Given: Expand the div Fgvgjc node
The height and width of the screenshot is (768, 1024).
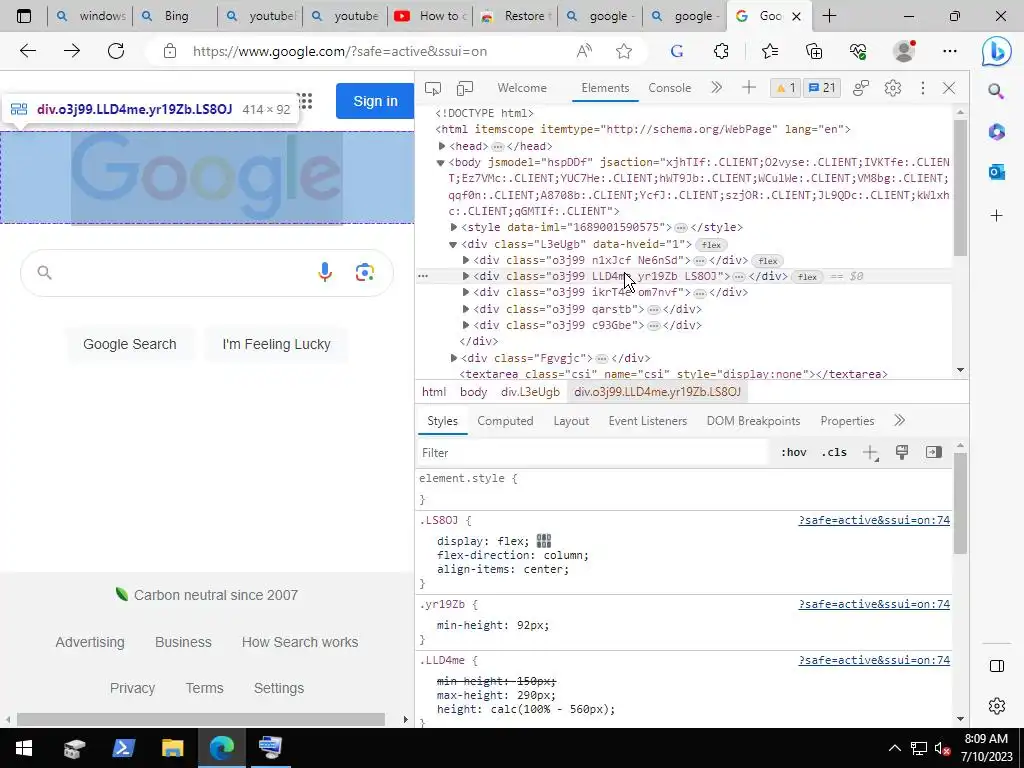Looking at the screenshot, I should (x=454, y=358).
